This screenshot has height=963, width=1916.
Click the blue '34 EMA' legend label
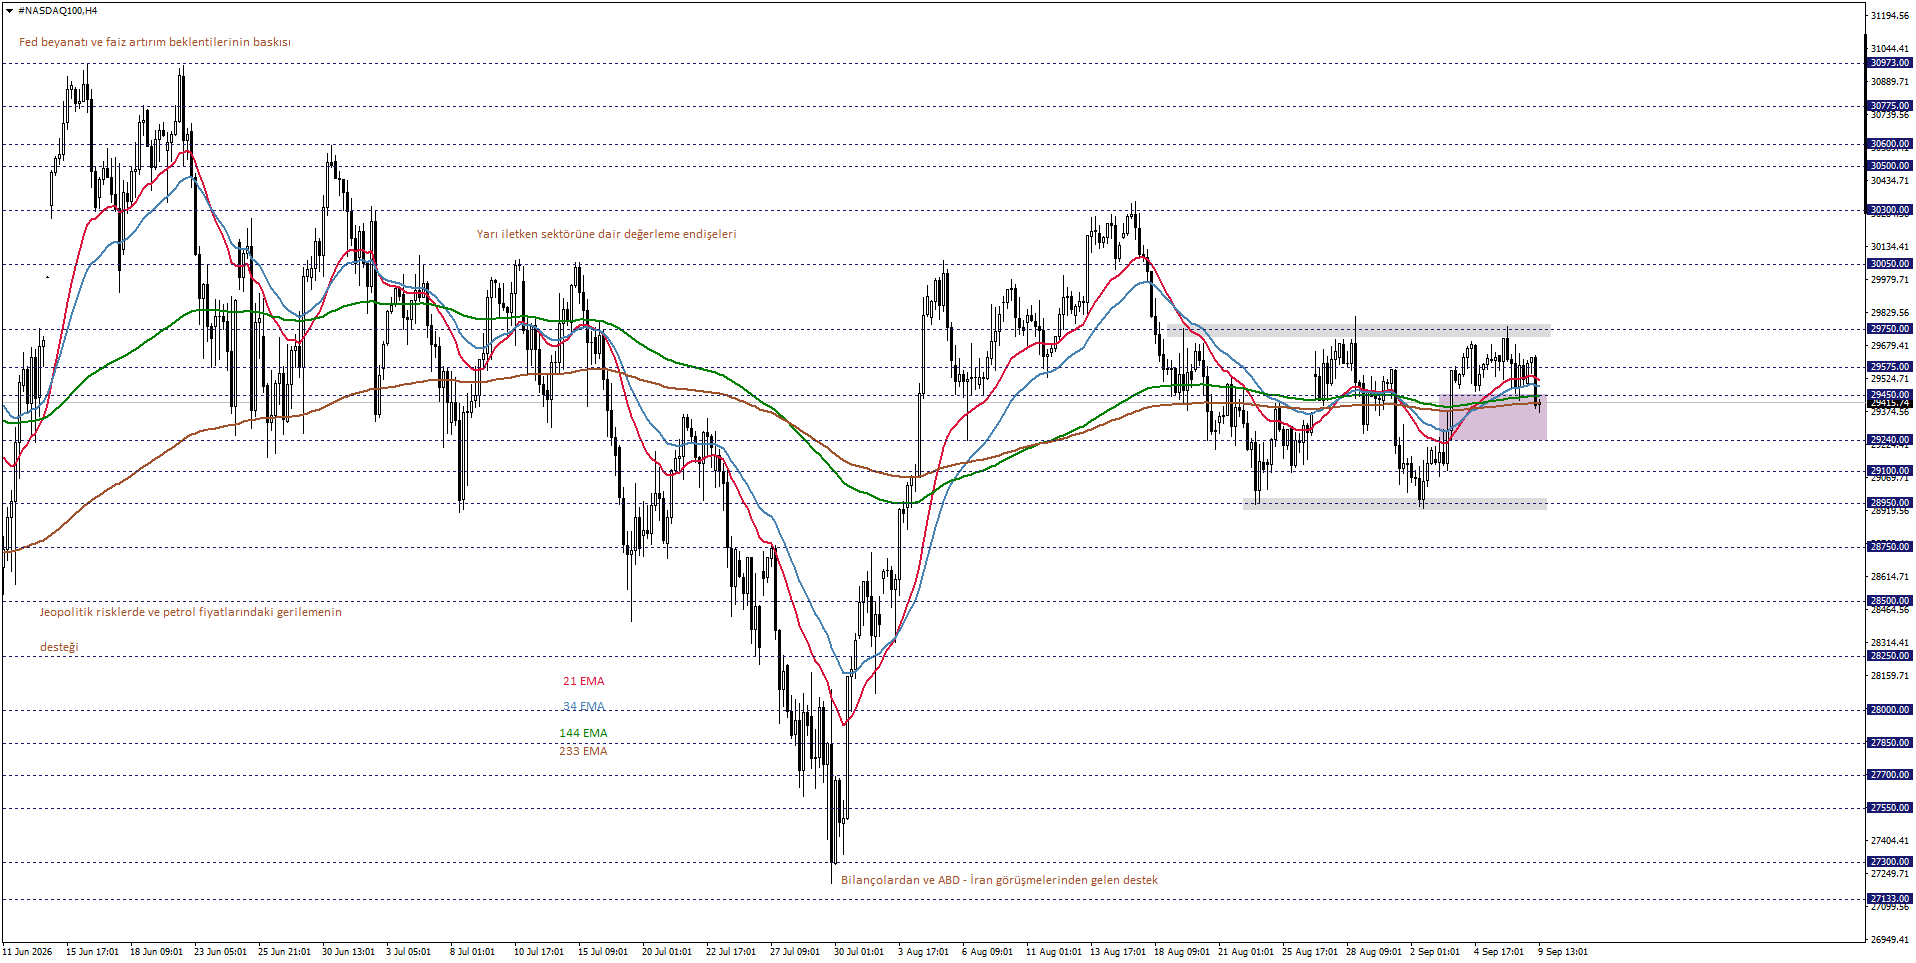584,706
